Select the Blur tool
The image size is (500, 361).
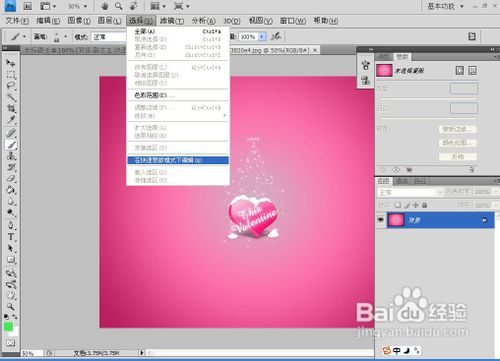coord(11,201)
